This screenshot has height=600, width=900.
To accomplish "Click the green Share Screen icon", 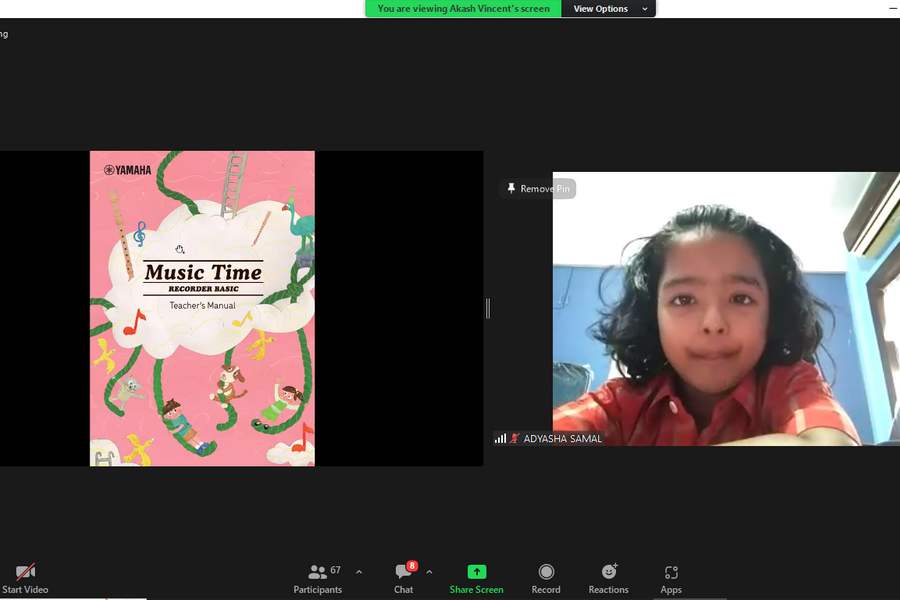I will pyautogui.click(x=476, y=572).
